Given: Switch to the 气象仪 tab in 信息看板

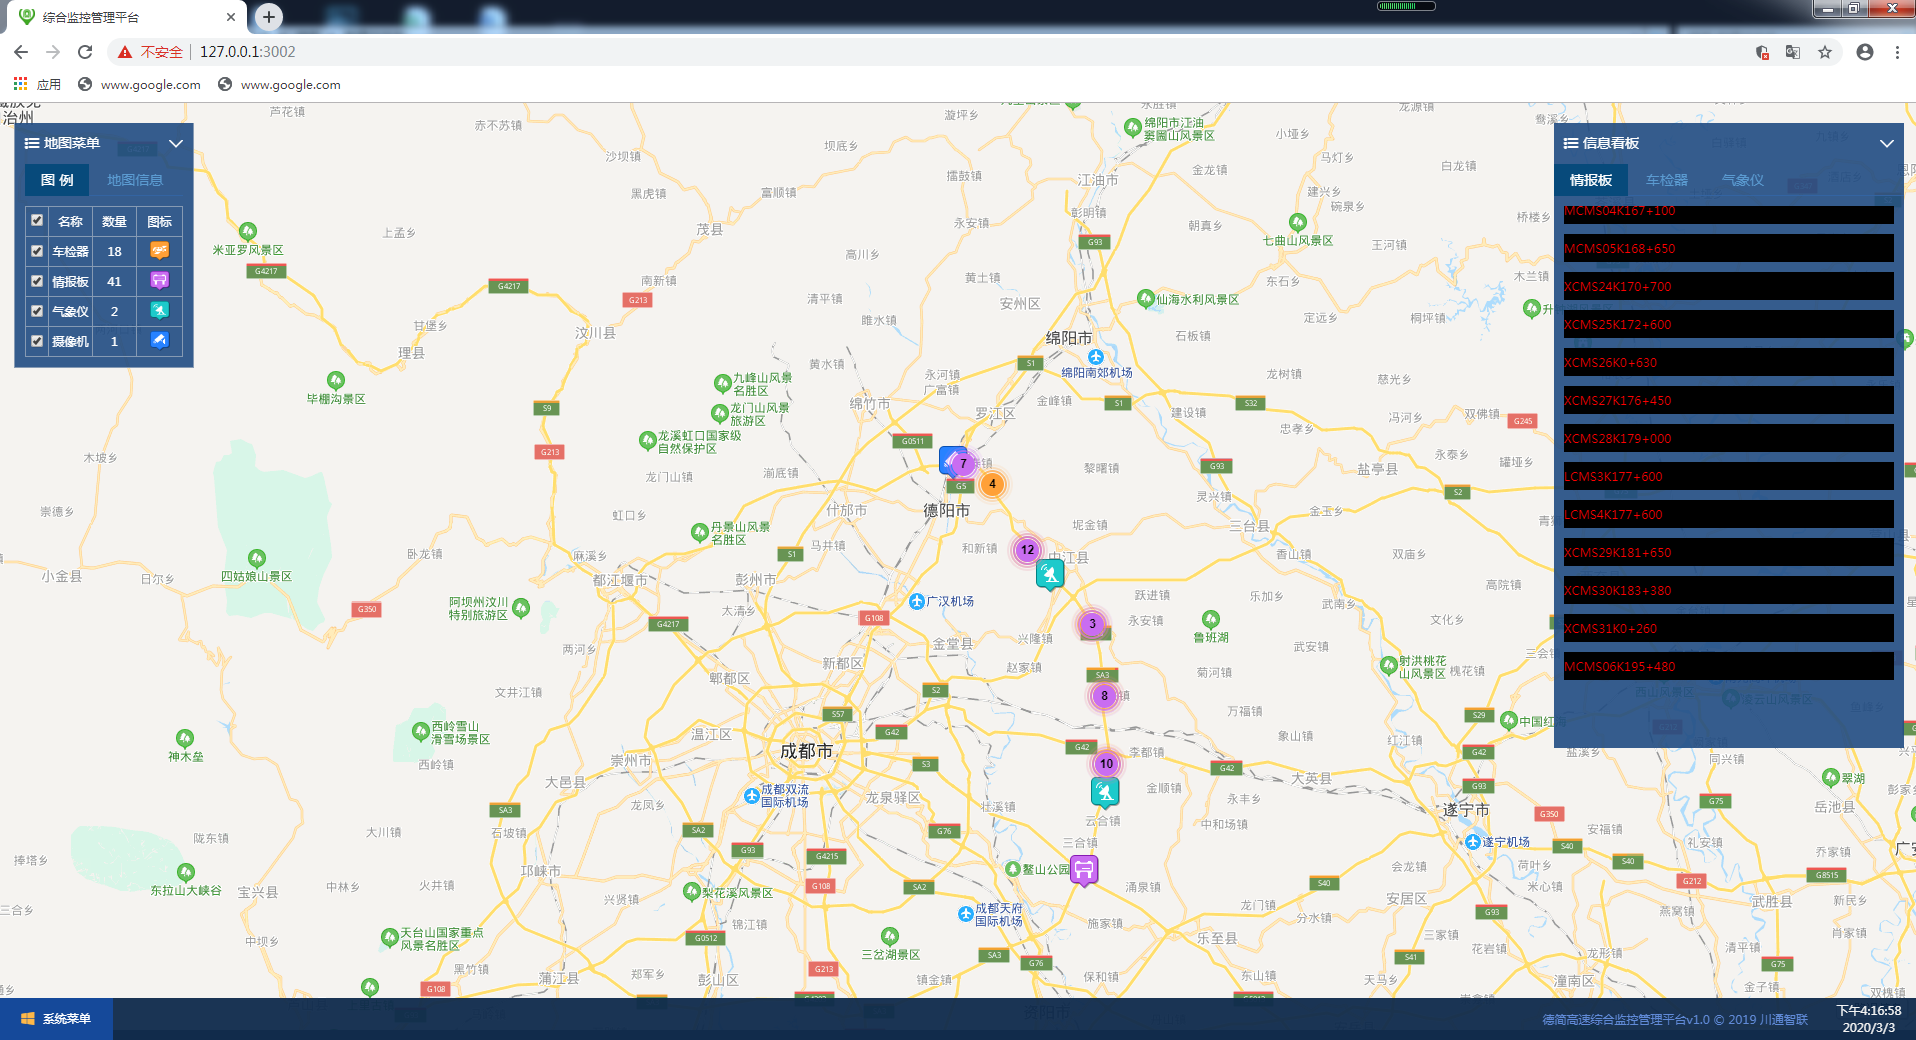Looking at the screenshot, I should (1743, 180).
